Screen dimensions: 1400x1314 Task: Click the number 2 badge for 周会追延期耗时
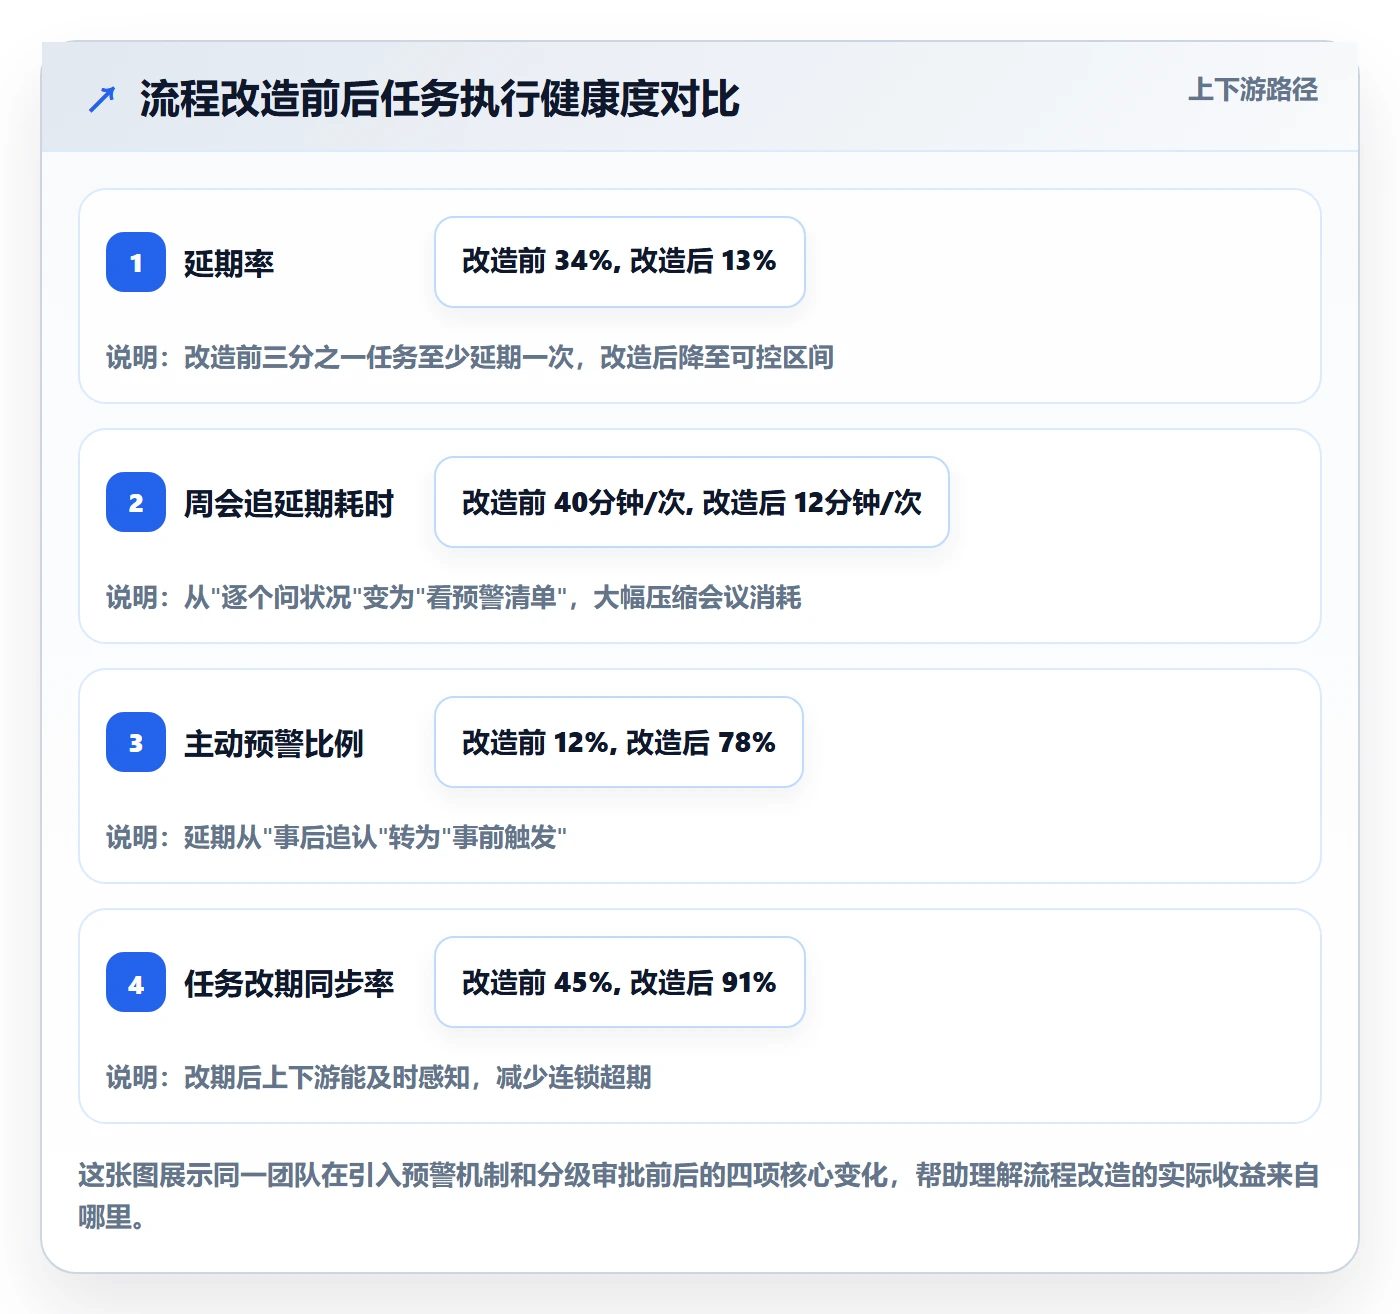[x=136, y=502]
